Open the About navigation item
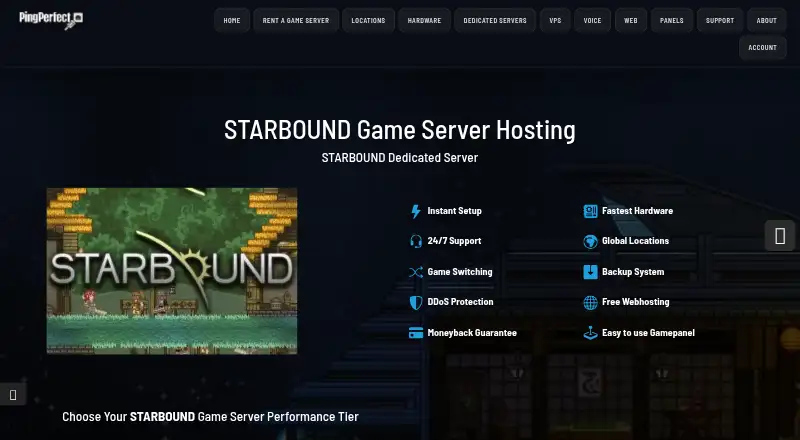 coord(767,20)
